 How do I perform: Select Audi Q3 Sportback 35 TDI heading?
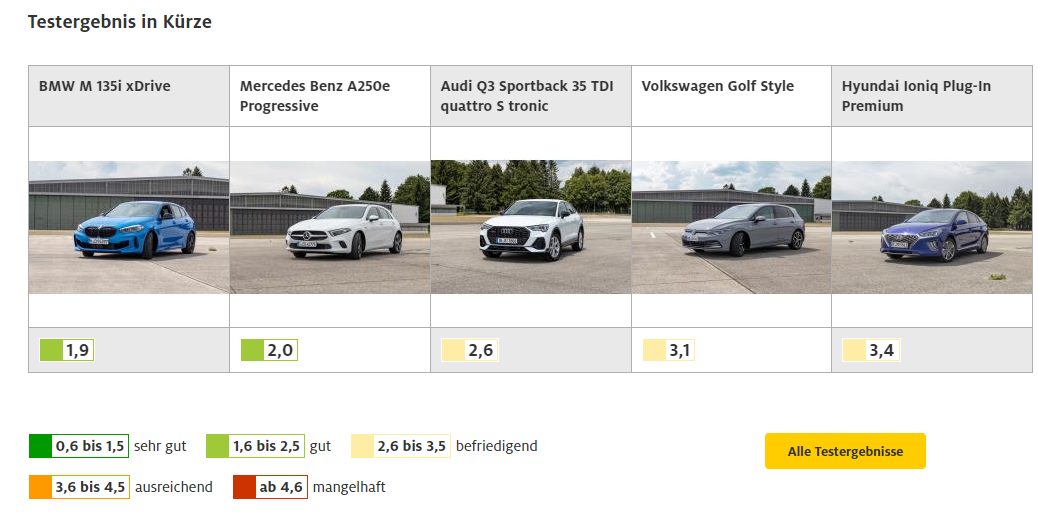[x=527, y=96]
